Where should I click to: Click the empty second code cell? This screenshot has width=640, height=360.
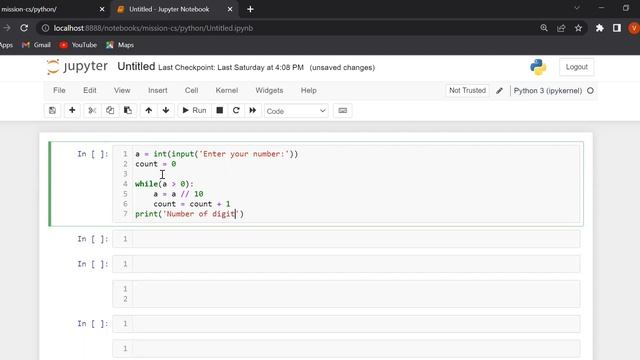(346, 239)
